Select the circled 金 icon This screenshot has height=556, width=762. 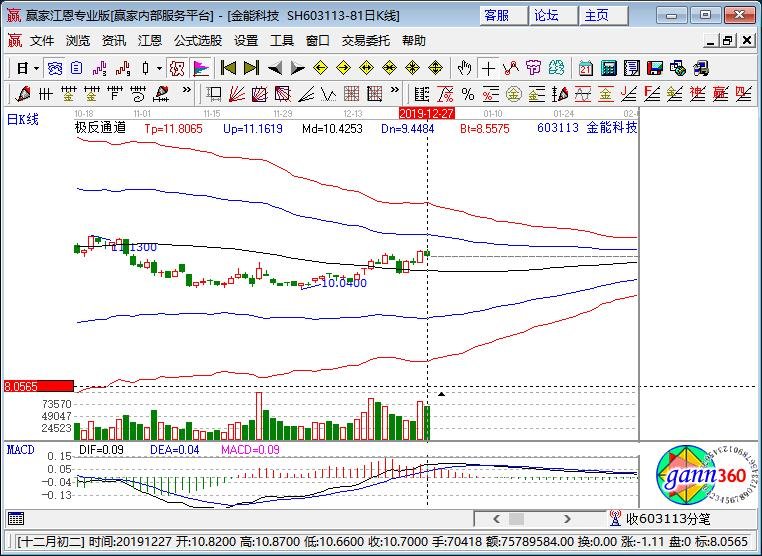(513, 93)
